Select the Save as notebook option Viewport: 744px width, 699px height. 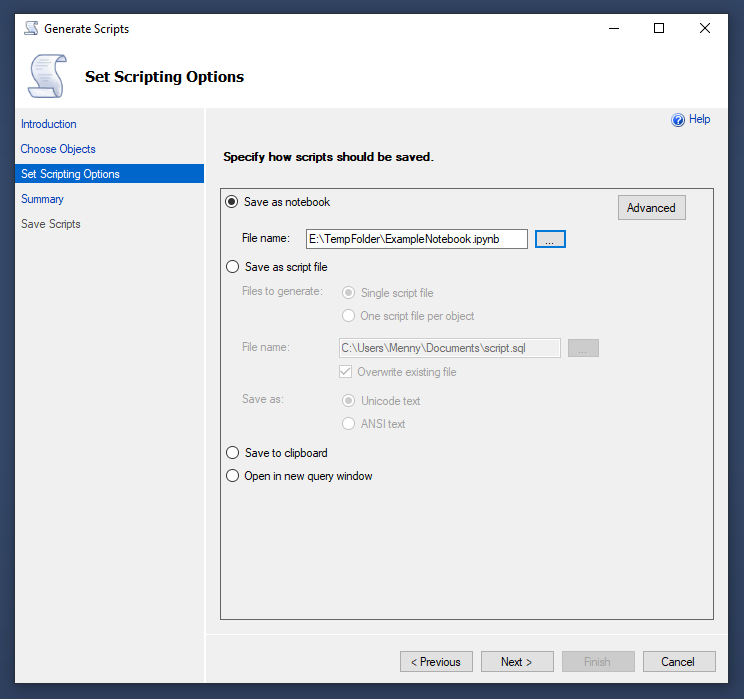click(x=233, y=202)
